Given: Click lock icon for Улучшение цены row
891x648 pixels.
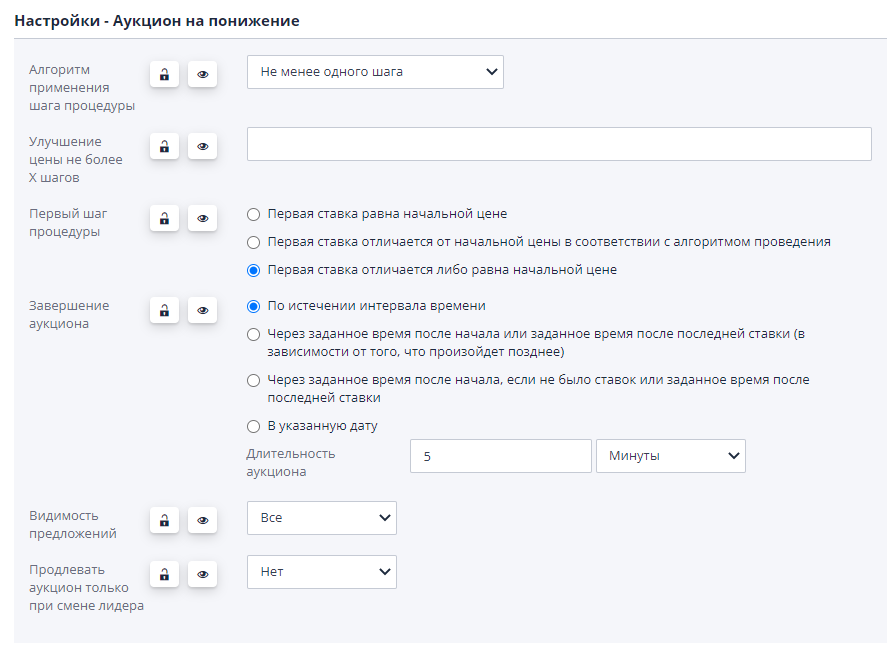Looking at the screenshot, I should 164,146.
